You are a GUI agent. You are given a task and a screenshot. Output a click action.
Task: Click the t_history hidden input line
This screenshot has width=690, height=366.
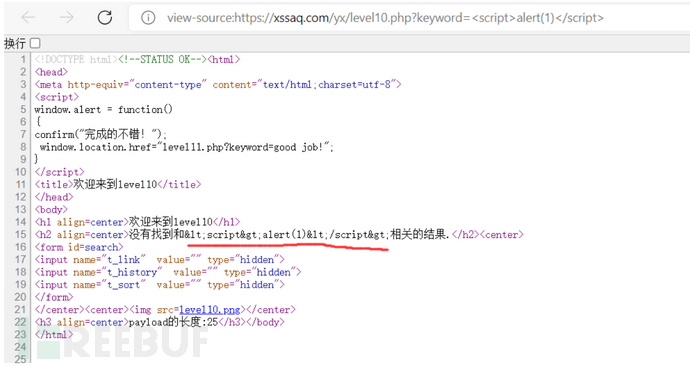[x=168, y=272]
